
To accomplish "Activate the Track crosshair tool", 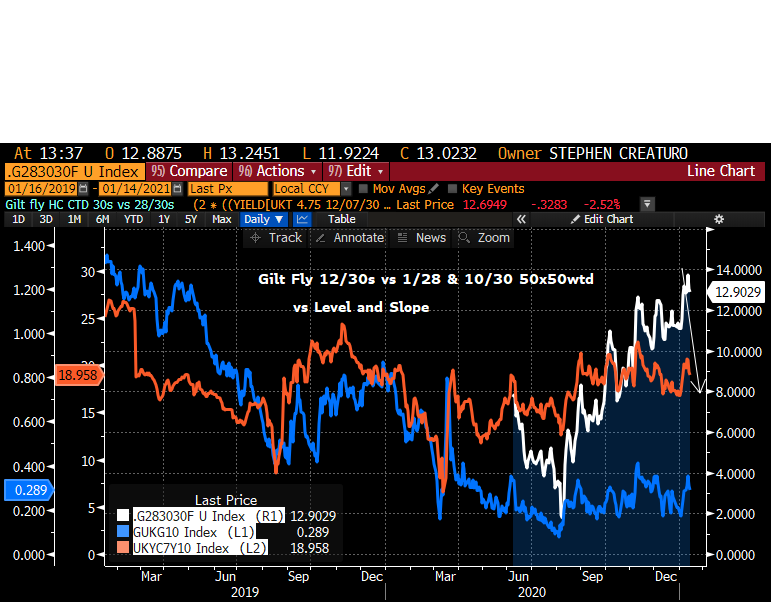I will (275, 238).
